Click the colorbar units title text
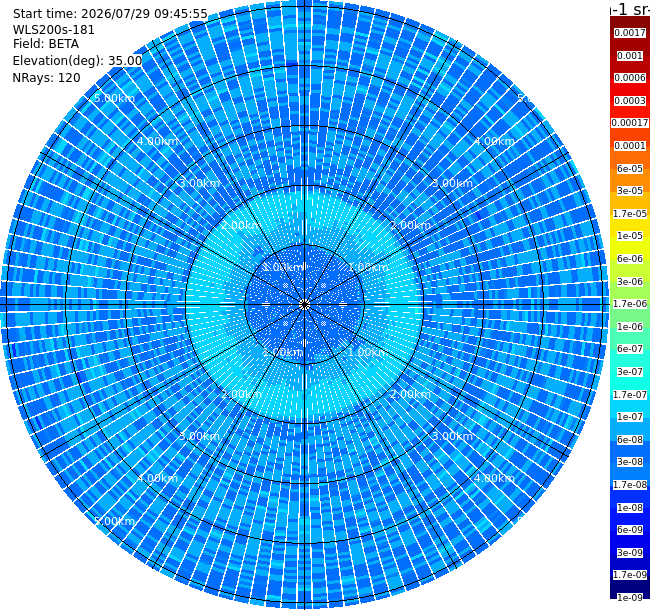The image size is (650, 610). pyautogui.click(x=630, y=9)
